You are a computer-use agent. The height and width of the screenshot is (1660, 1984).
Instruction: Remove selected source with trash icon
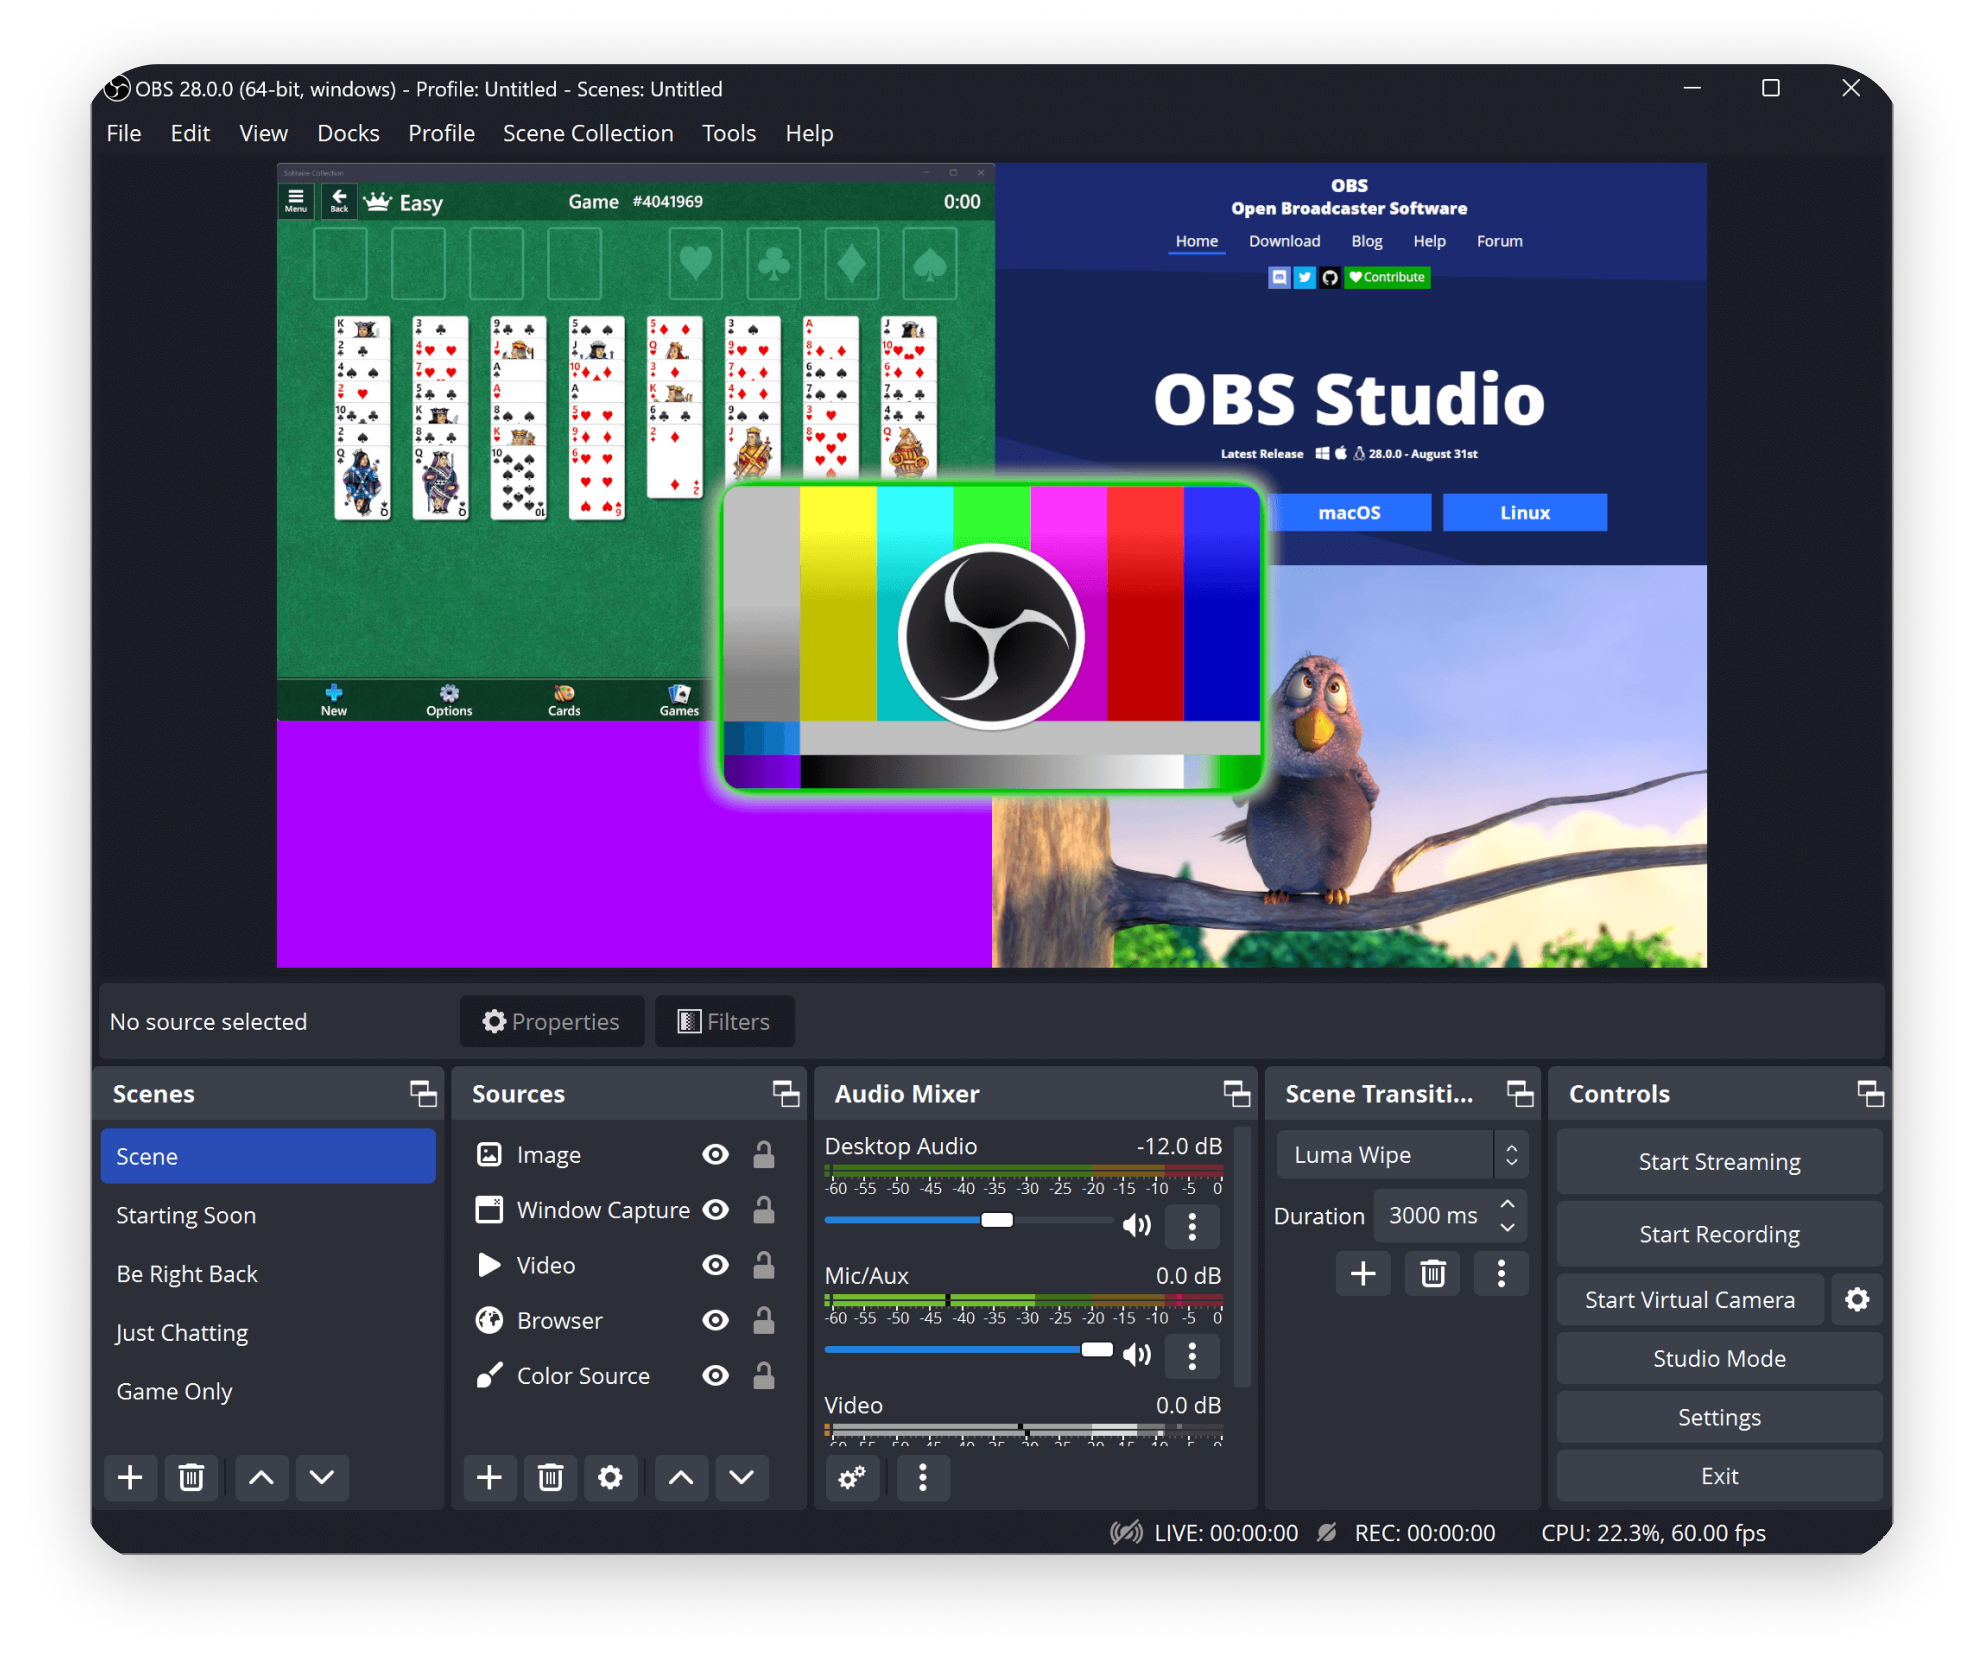[550, 1477]
